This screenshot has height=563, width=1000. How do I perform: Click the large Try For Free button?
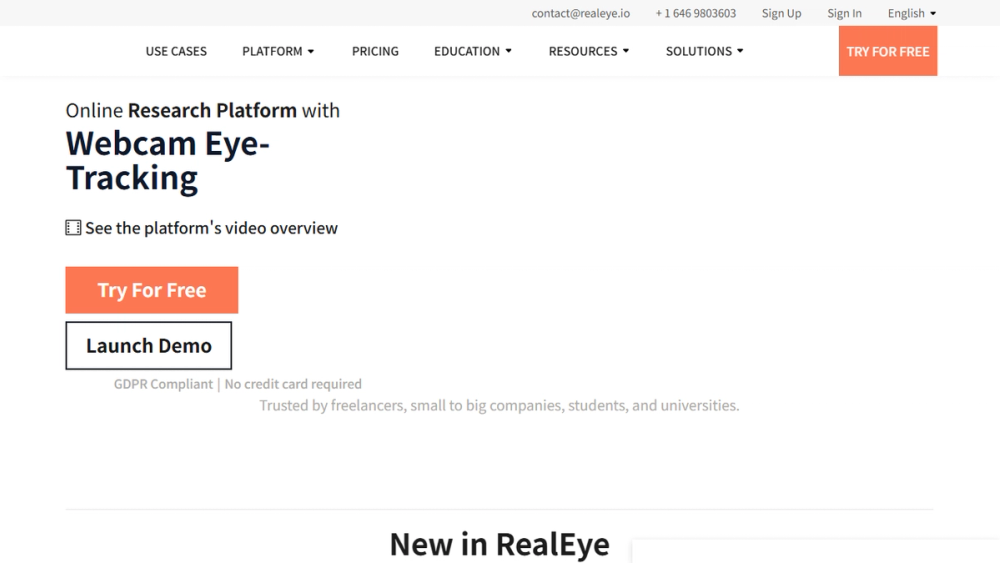coord(152,290)
